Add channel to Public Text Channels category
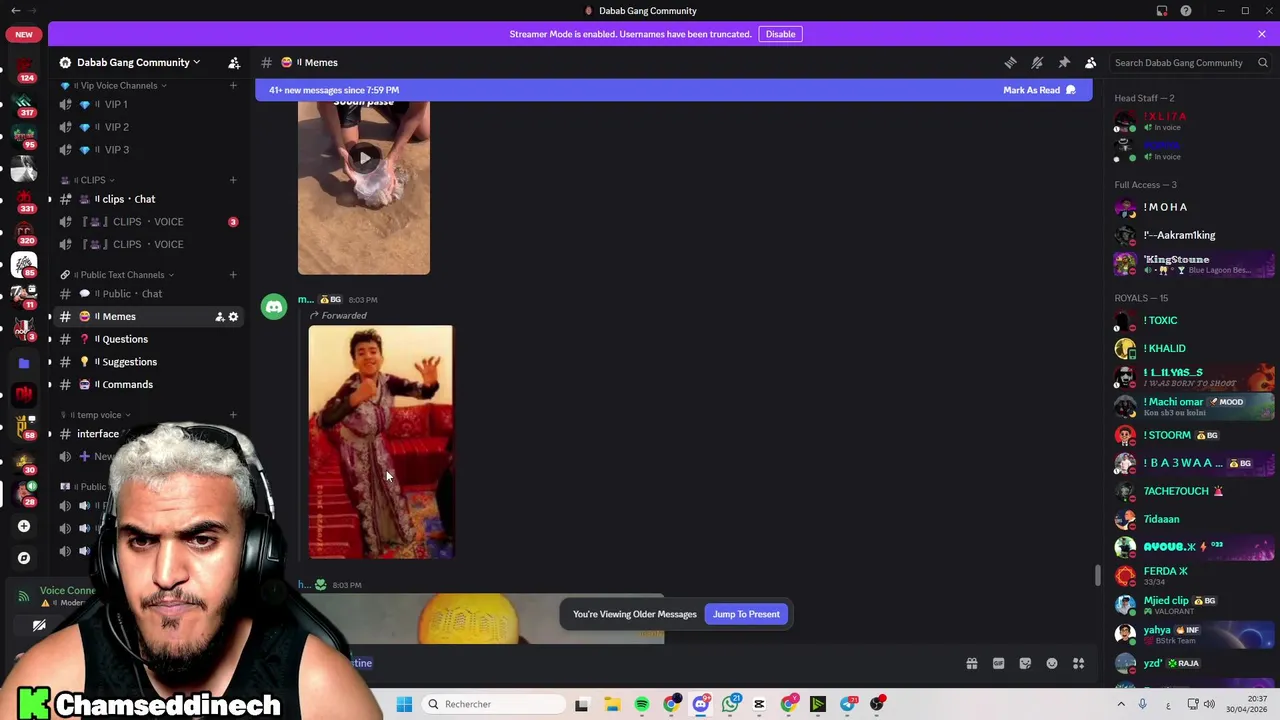The image size is (1280, 720). point(233,274)
